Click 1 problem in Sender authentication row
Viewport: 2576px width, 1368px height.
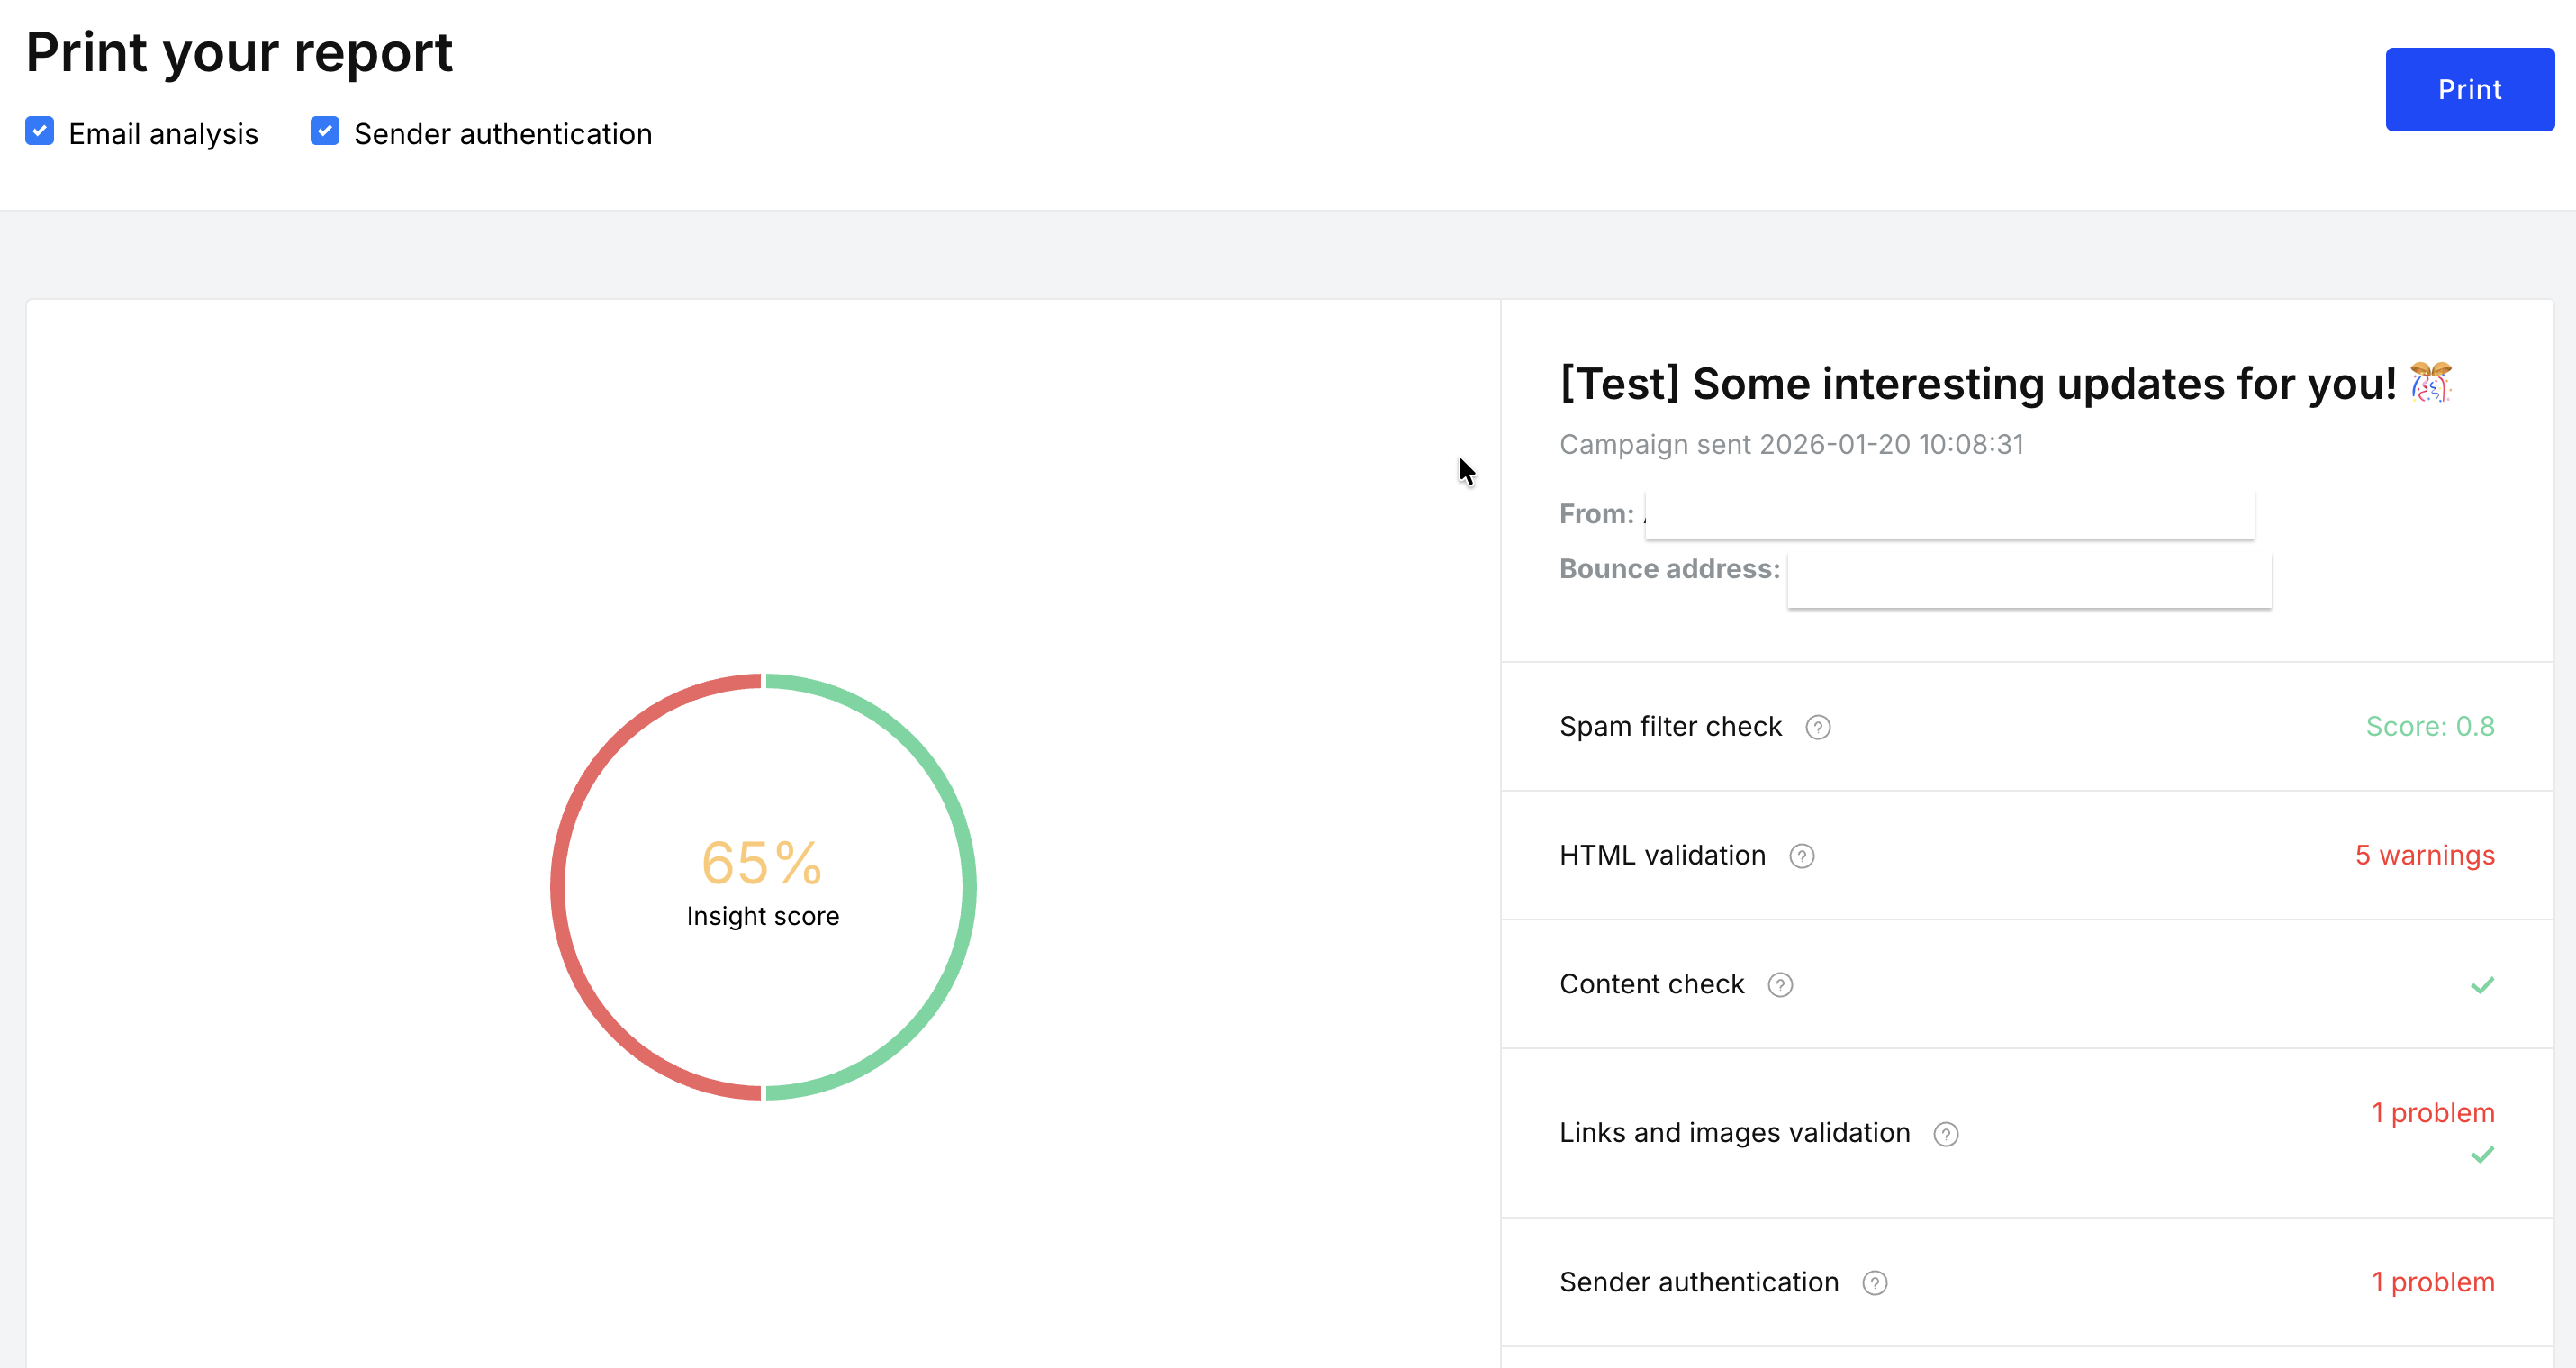coord(2432,1282)
